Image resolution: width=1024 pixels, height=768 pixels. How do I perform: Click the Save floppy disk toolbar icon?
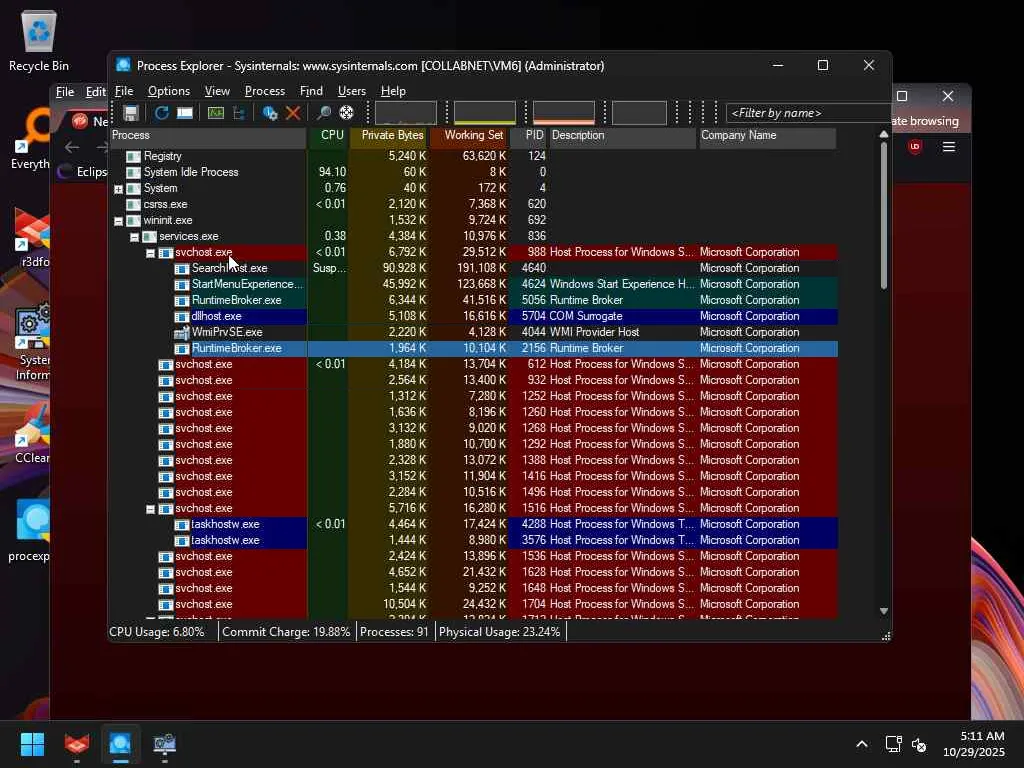131,113
